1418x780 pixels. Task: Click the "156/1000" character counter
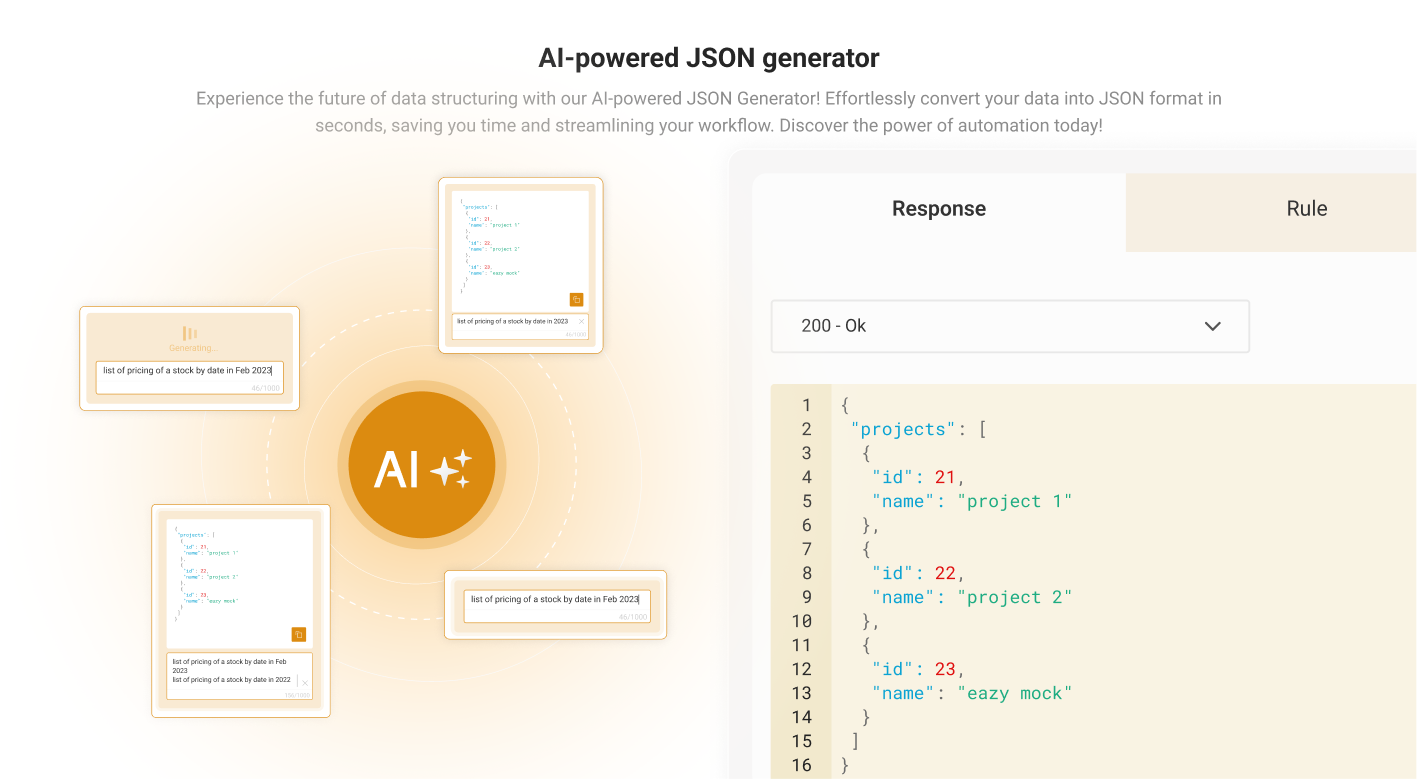(x=296, y=695)
